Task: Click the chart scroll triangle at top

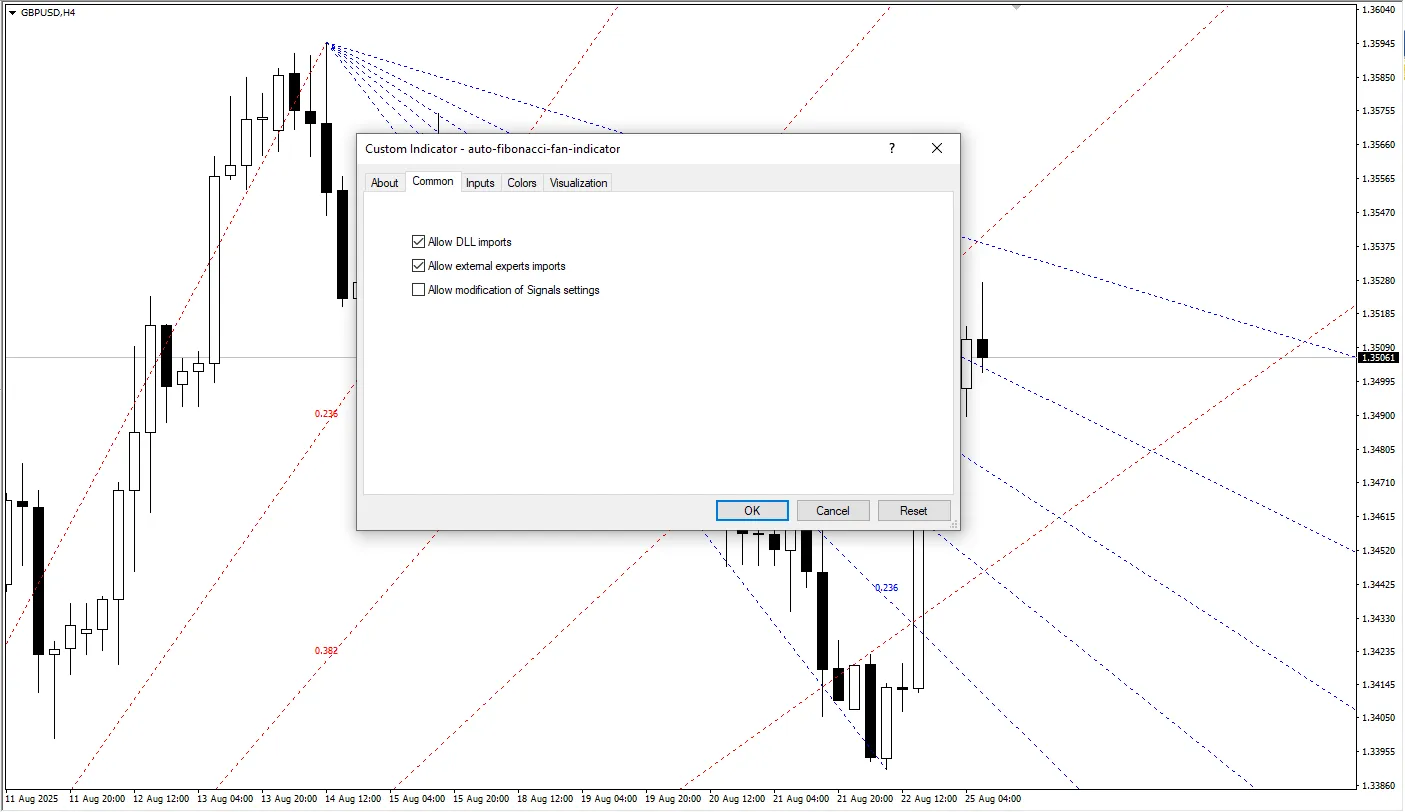Action: [x=1016, y=6]
